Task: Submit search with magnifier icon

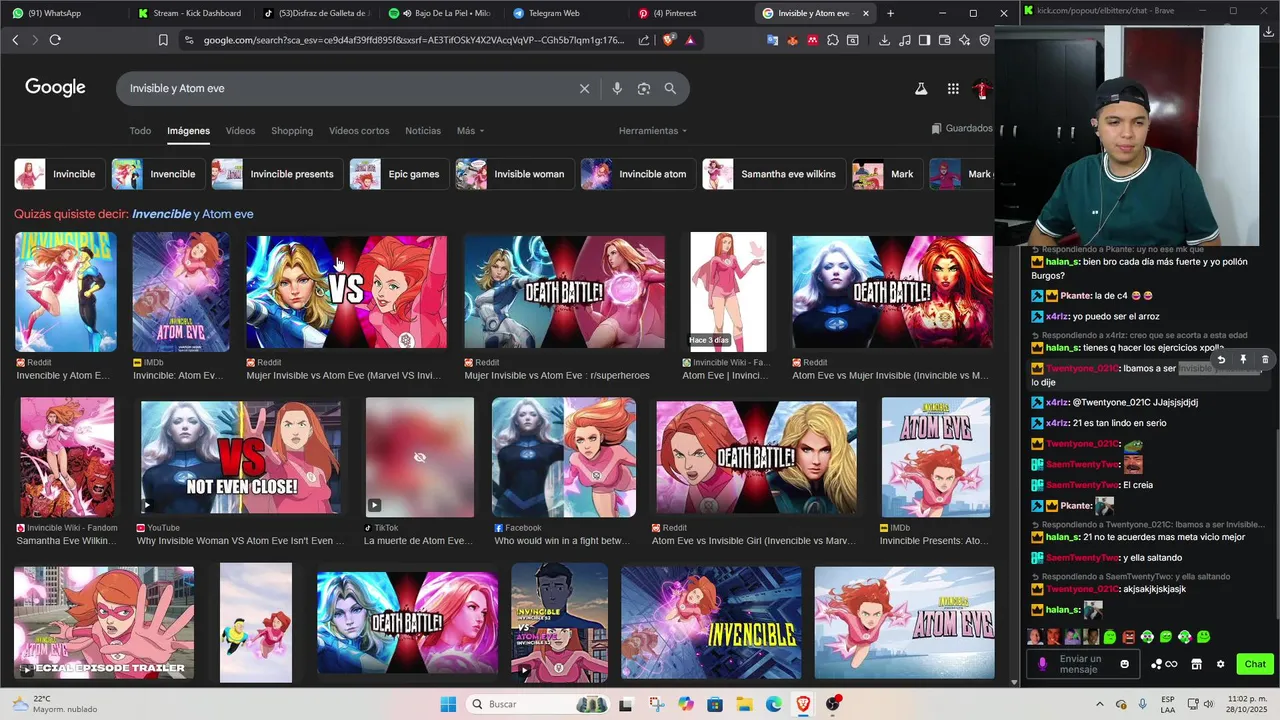Action: (x=670, y=88)
